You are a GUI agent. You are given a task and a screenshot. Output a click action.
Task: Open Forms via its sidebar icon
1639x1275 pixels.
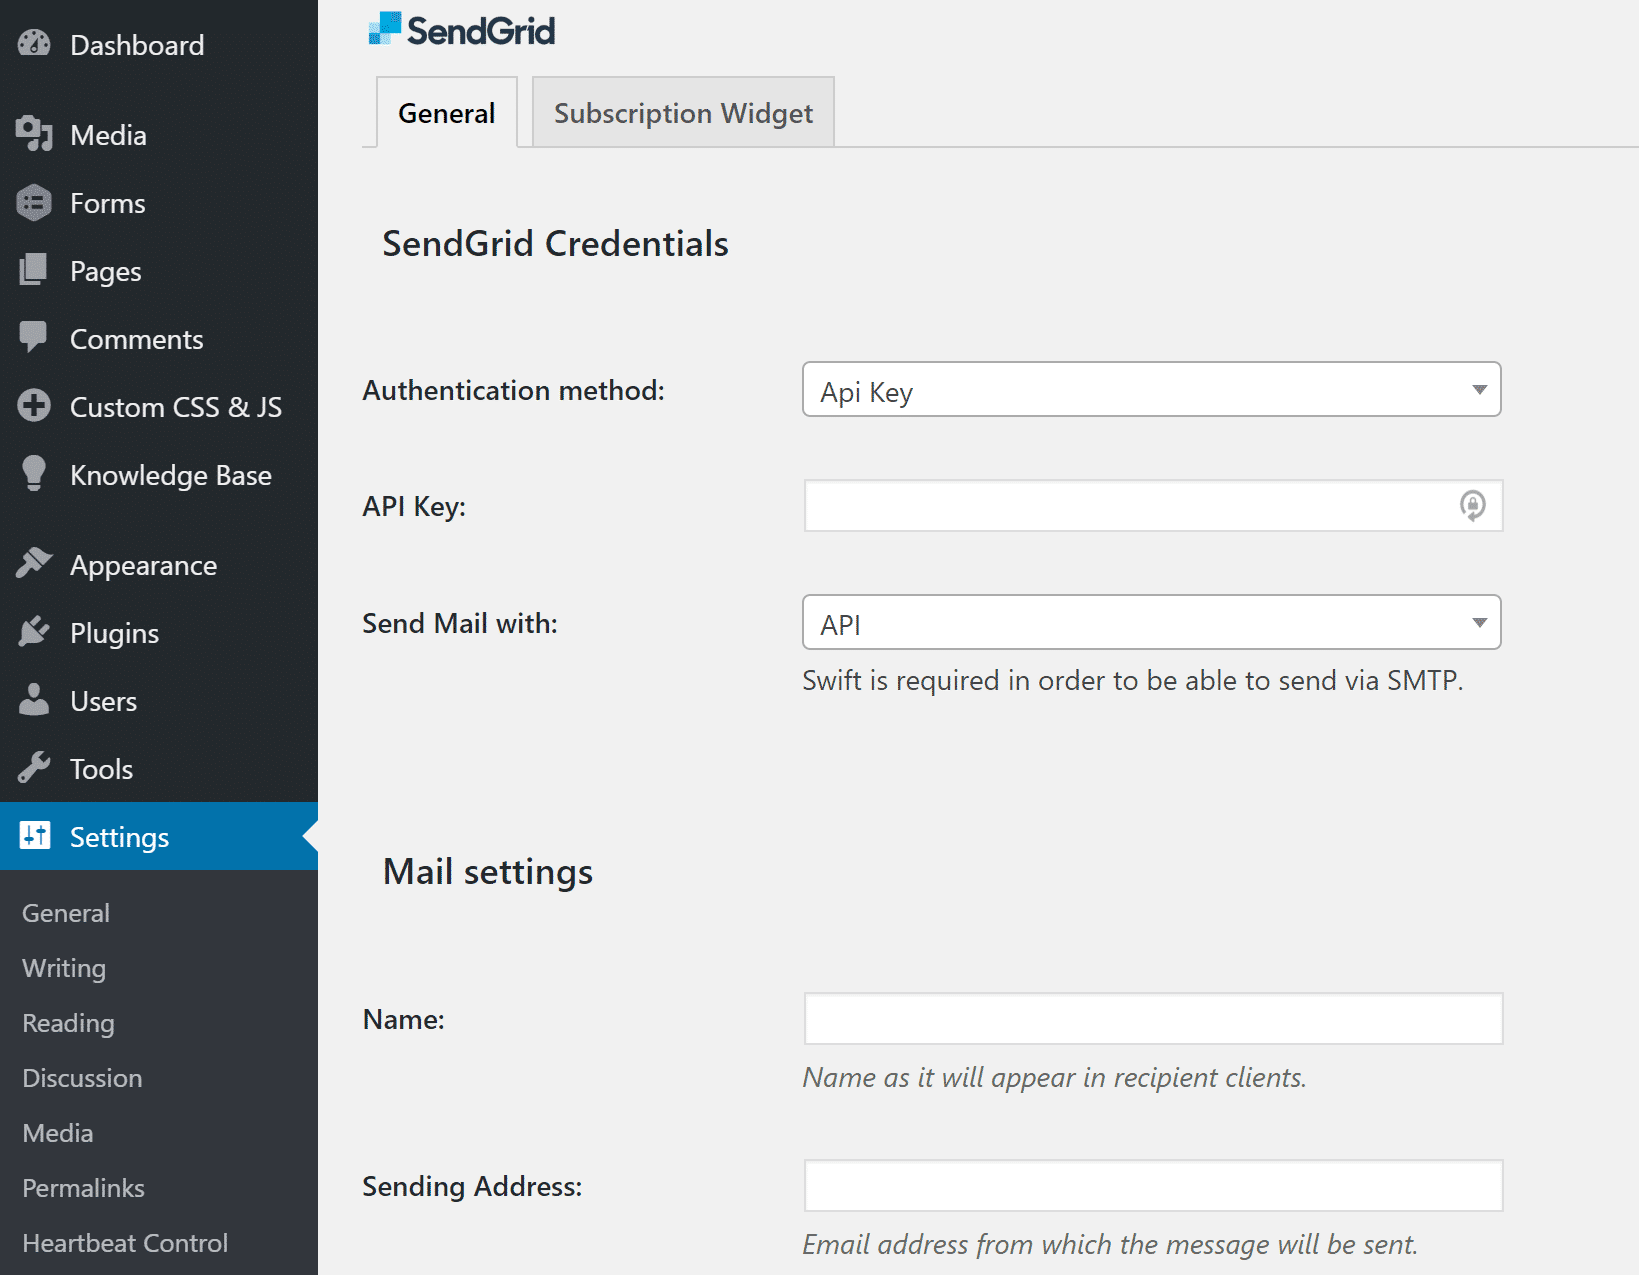(33, 202)
